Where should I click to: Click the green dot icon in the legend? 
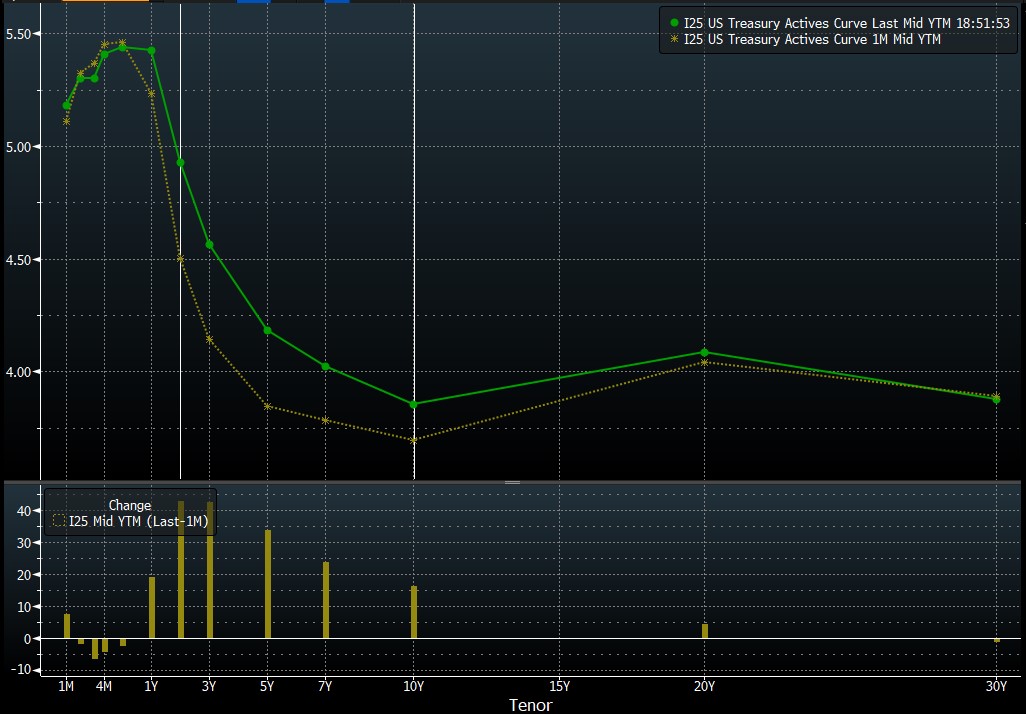674,23
